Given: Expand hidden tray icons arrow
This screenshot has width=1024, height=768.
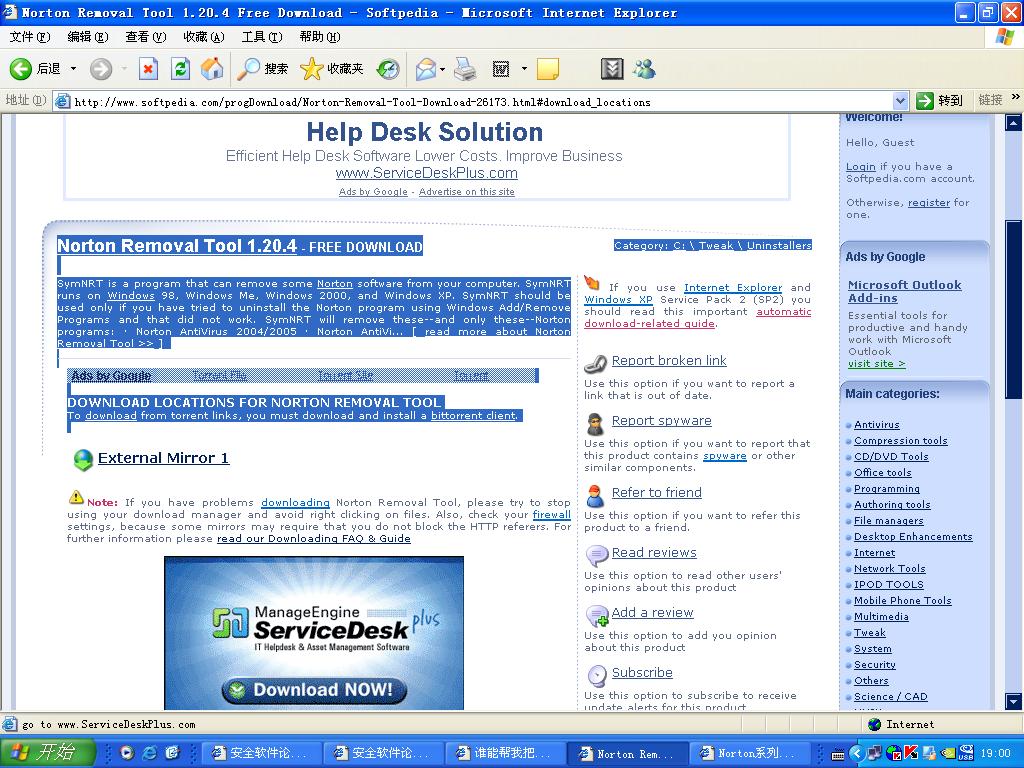Looking at the screenshot, I should 857,753.
